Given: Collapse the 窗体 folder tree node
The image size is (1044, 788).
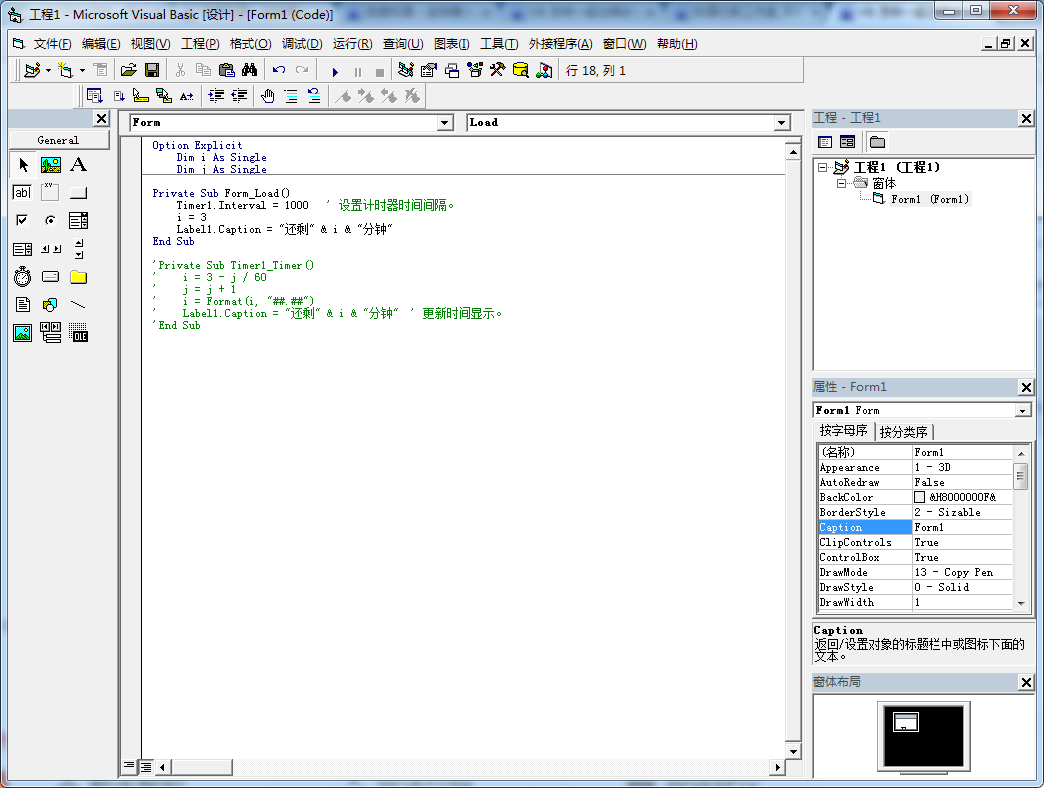Looking at the screenshot, I should 842,184.
